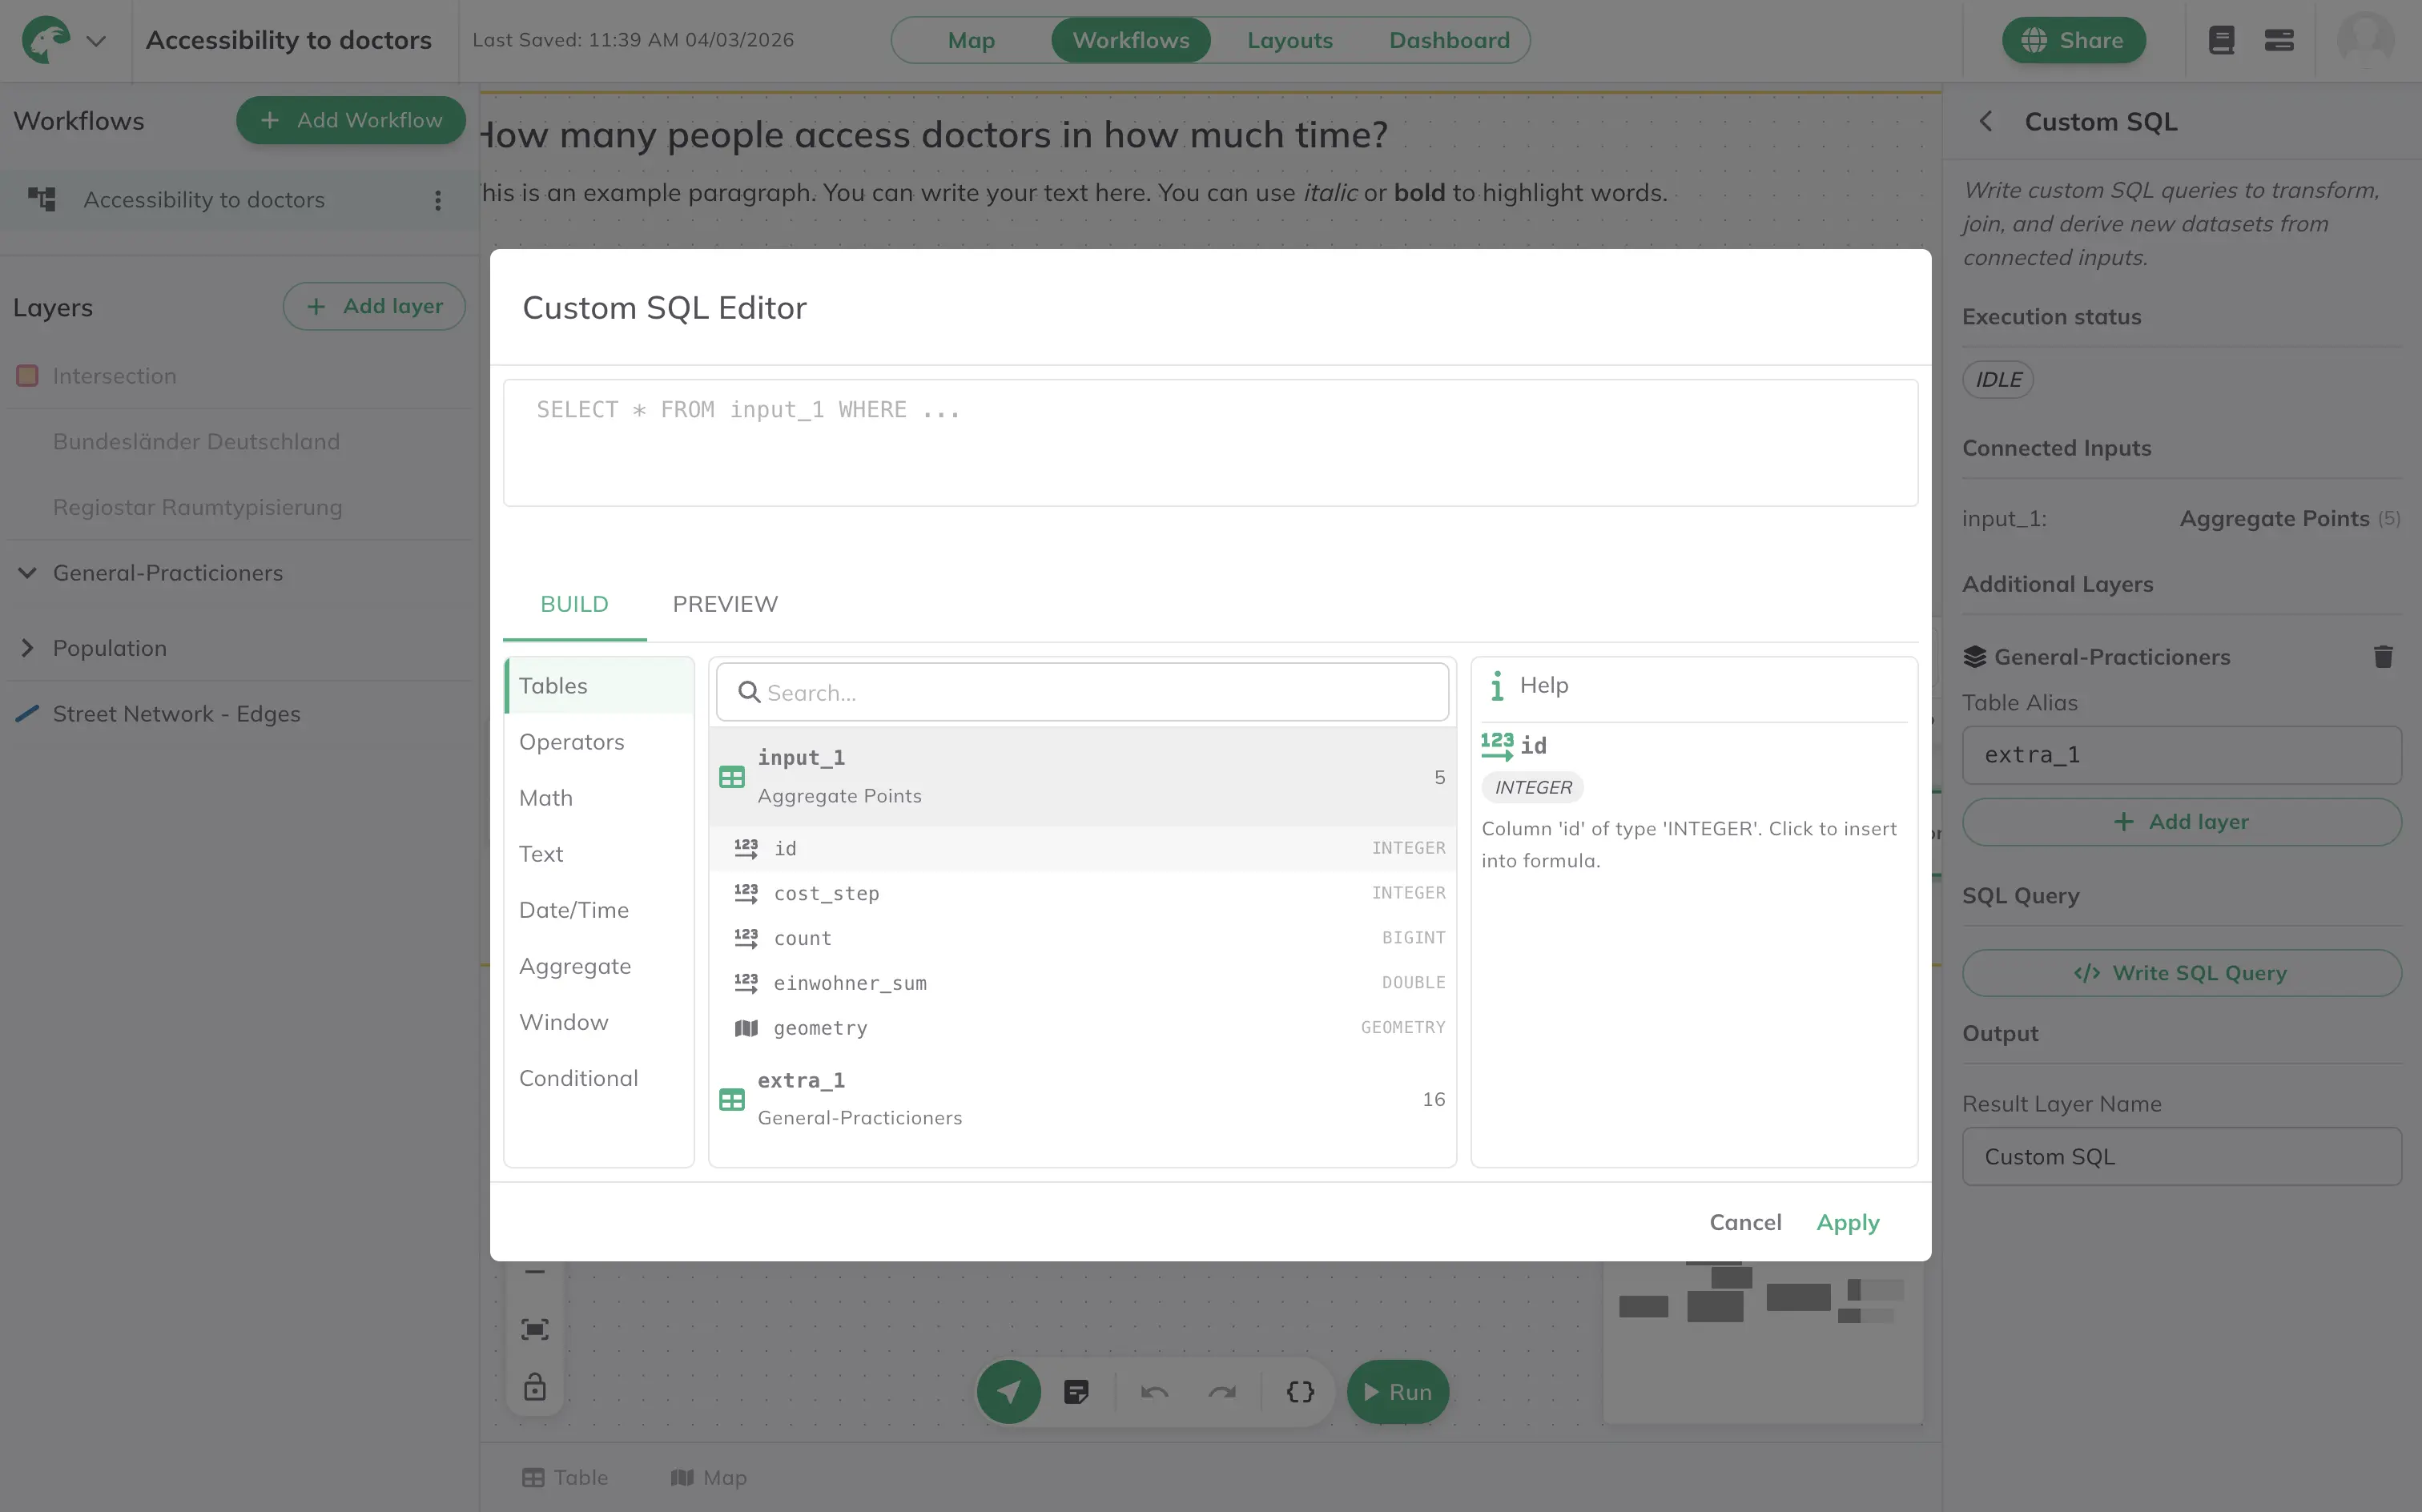Open the Accessibility to doctors workflow options menu
This screenshot has height=1512, width=2422.
pos(437,200)
